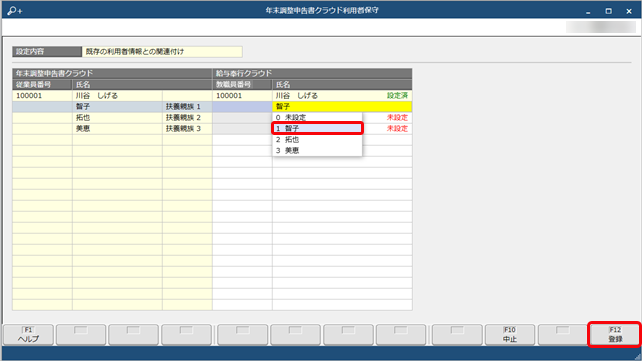Click 川谷 しげる in 給与奉行クラウド column
Viewport: 642px width, 361px height.
point(296,96)
